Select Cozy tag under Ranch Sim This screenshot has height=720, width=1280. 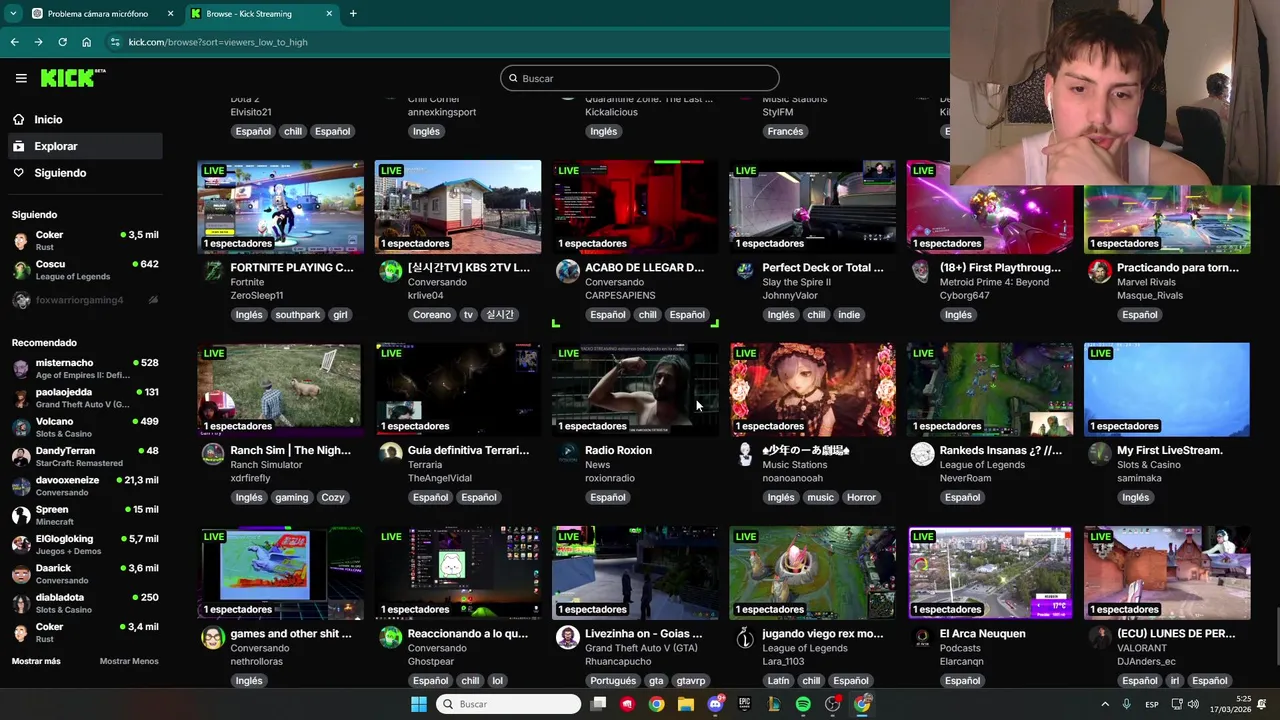coord(333,497)
